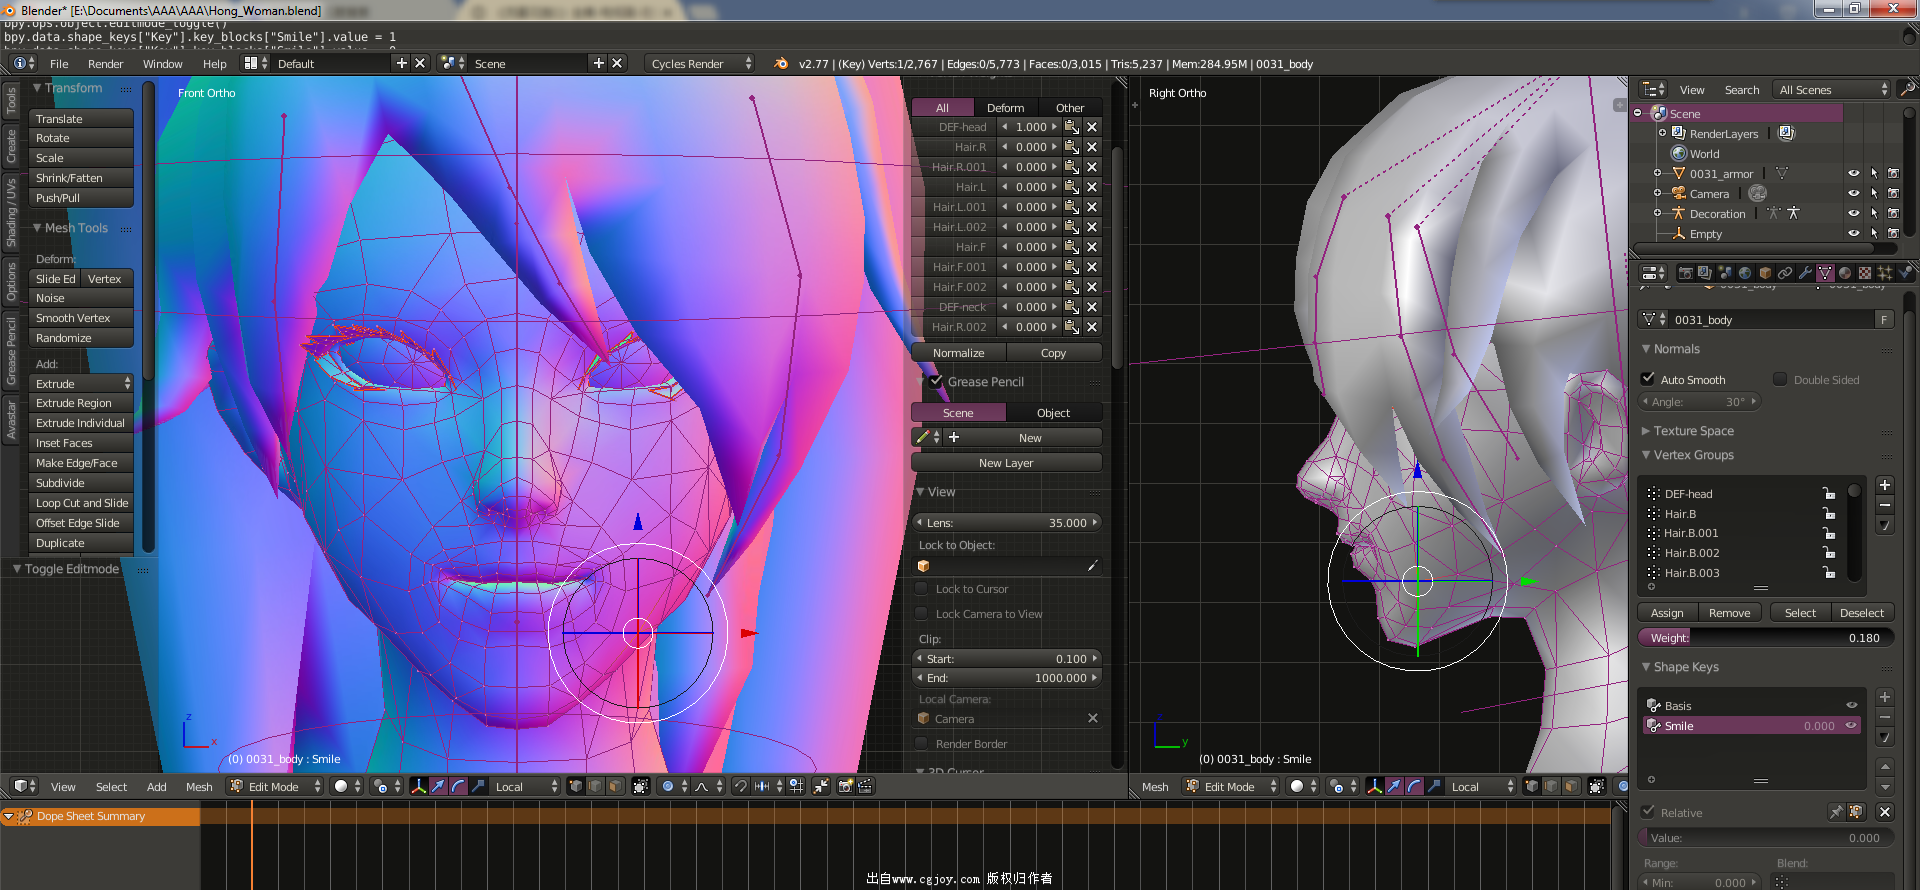Viewport: 1920px width, 890px height.
Task: Expand the RenderLayers tree node
Action: pyautogui.click(x=1662, y=133)
